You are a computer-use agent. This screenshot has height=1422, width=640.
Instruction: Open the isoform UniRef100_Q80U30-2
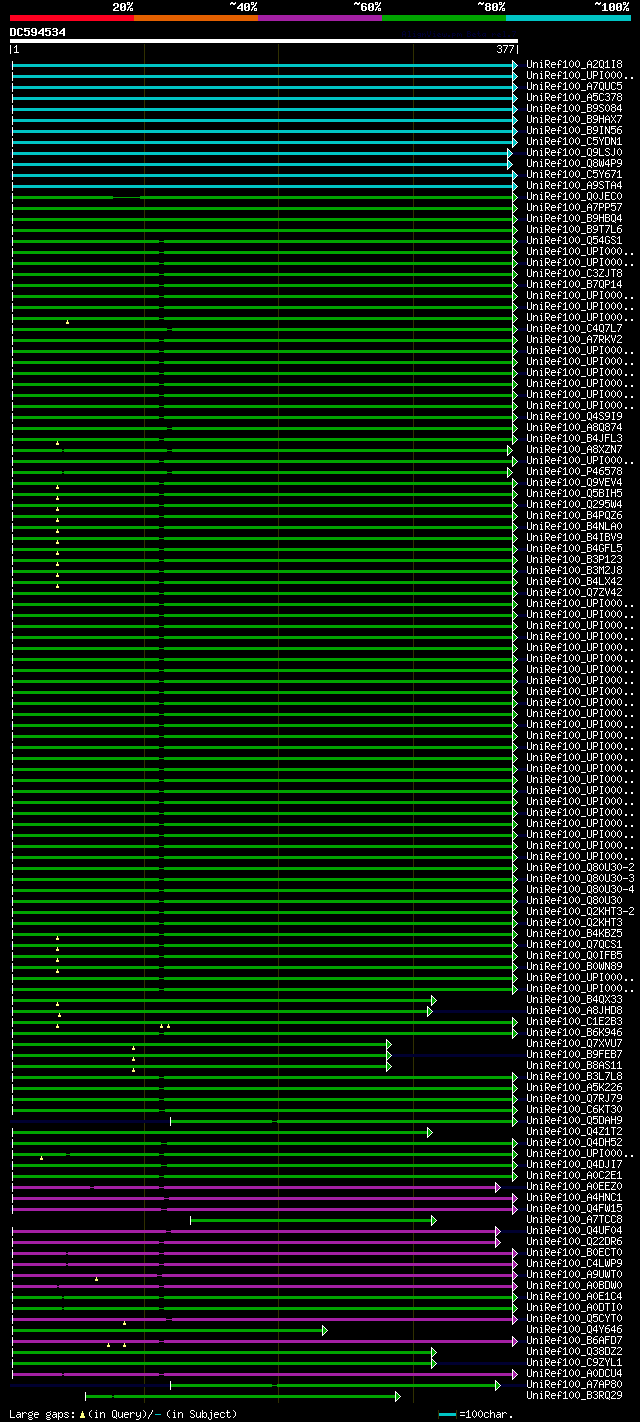coord(580,867)
